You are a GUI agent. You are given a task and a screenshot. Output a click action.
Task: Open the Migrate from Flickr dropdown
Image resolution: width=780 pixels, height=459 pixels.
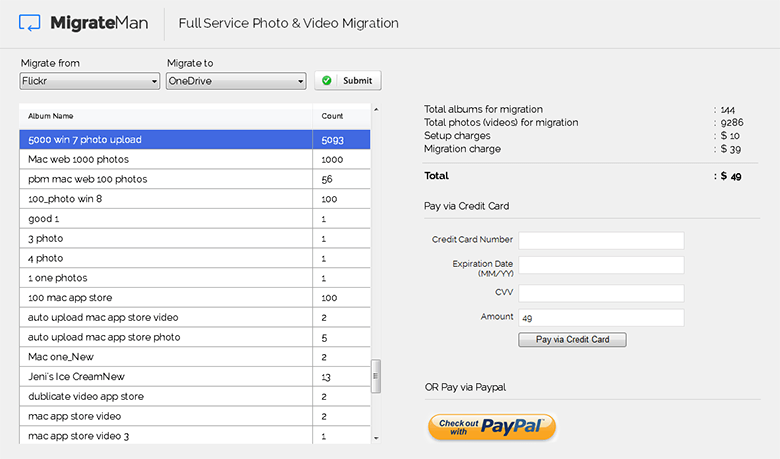[90, 81]
